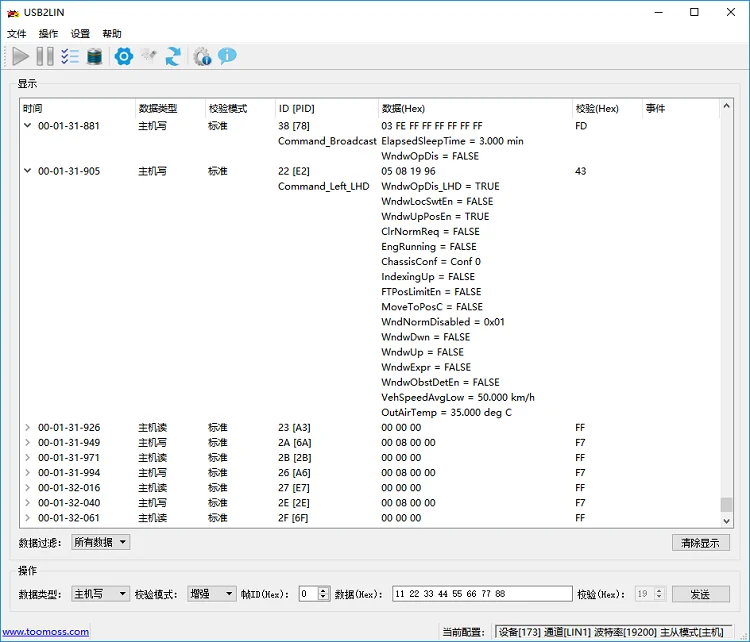Select the 27 [E7] ID cell
Image resolution: width=750 pixels, height=642 pixels.
point(294,487)
